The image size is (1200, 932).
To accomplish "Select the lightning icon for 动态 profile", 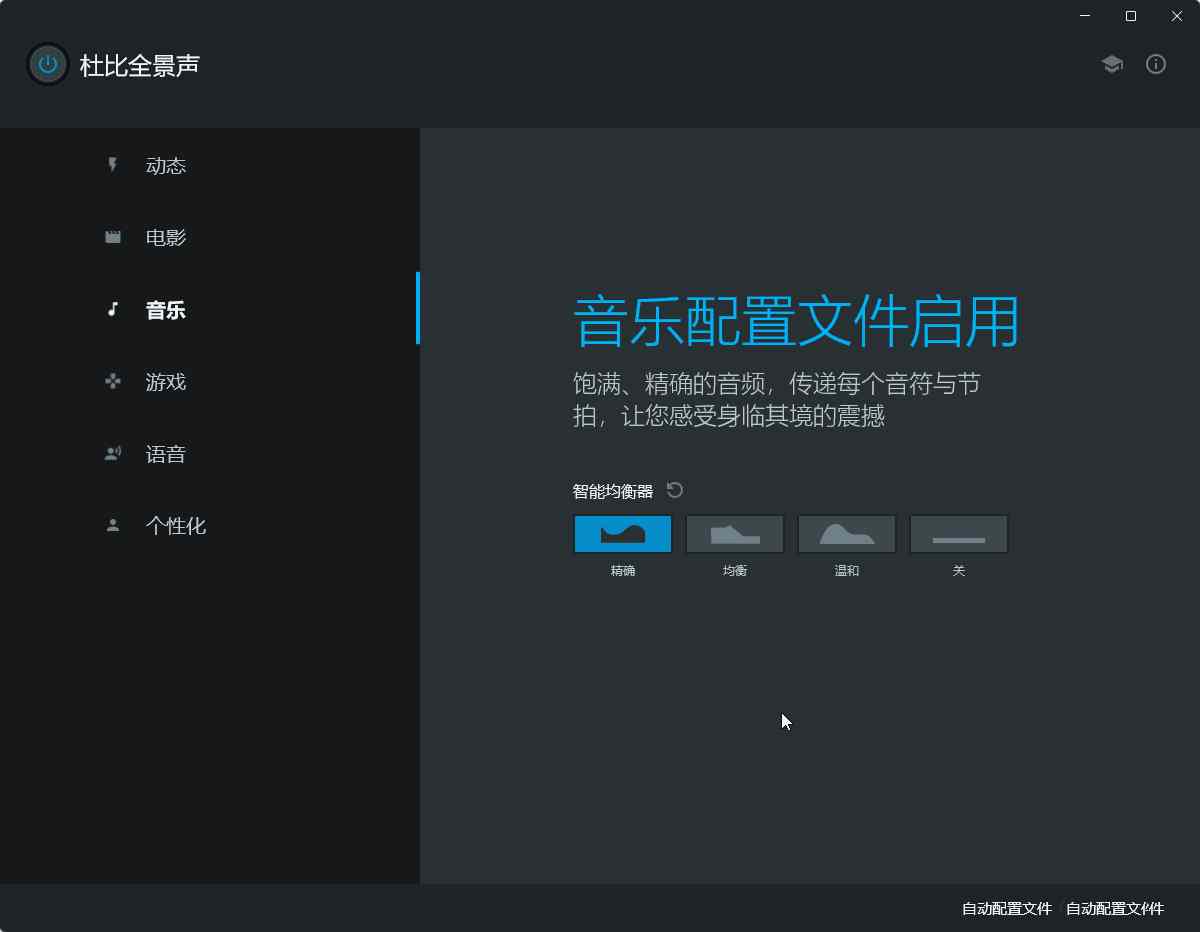I will (x=112, y=165).
